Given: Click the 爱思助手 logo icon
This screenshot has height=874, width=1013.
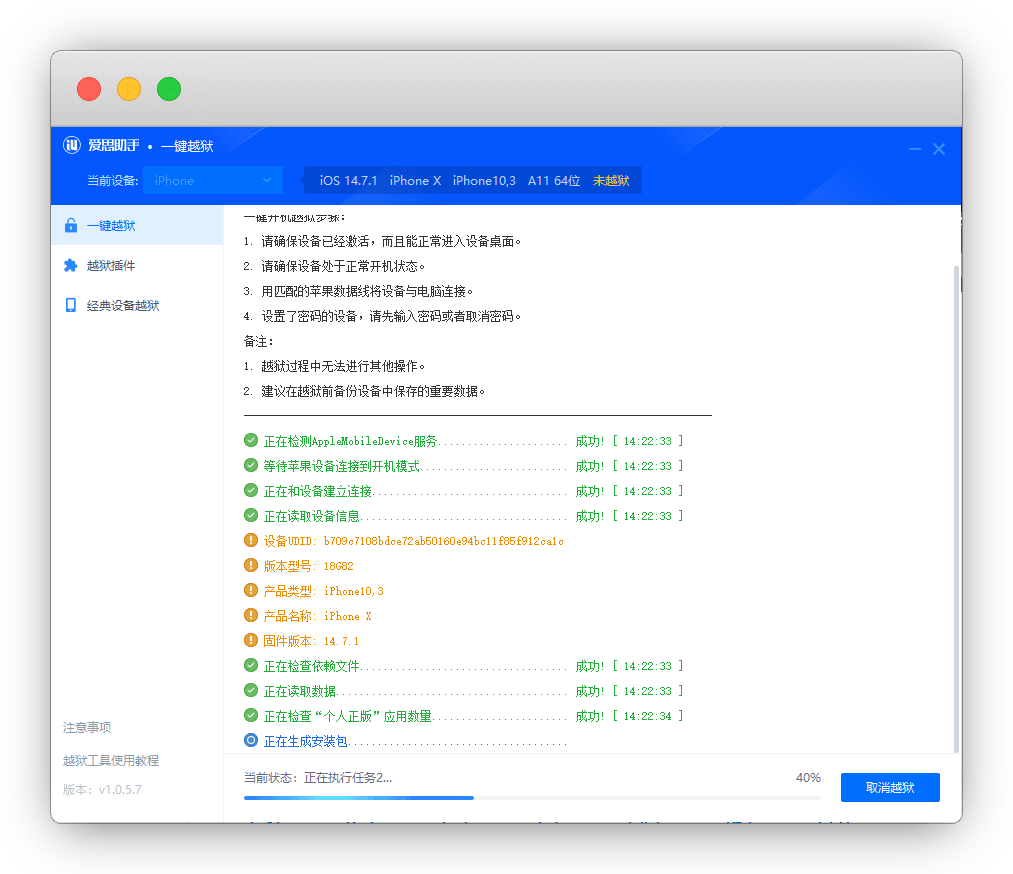Looking at the screenshot, I should click(x=72, y=145).
